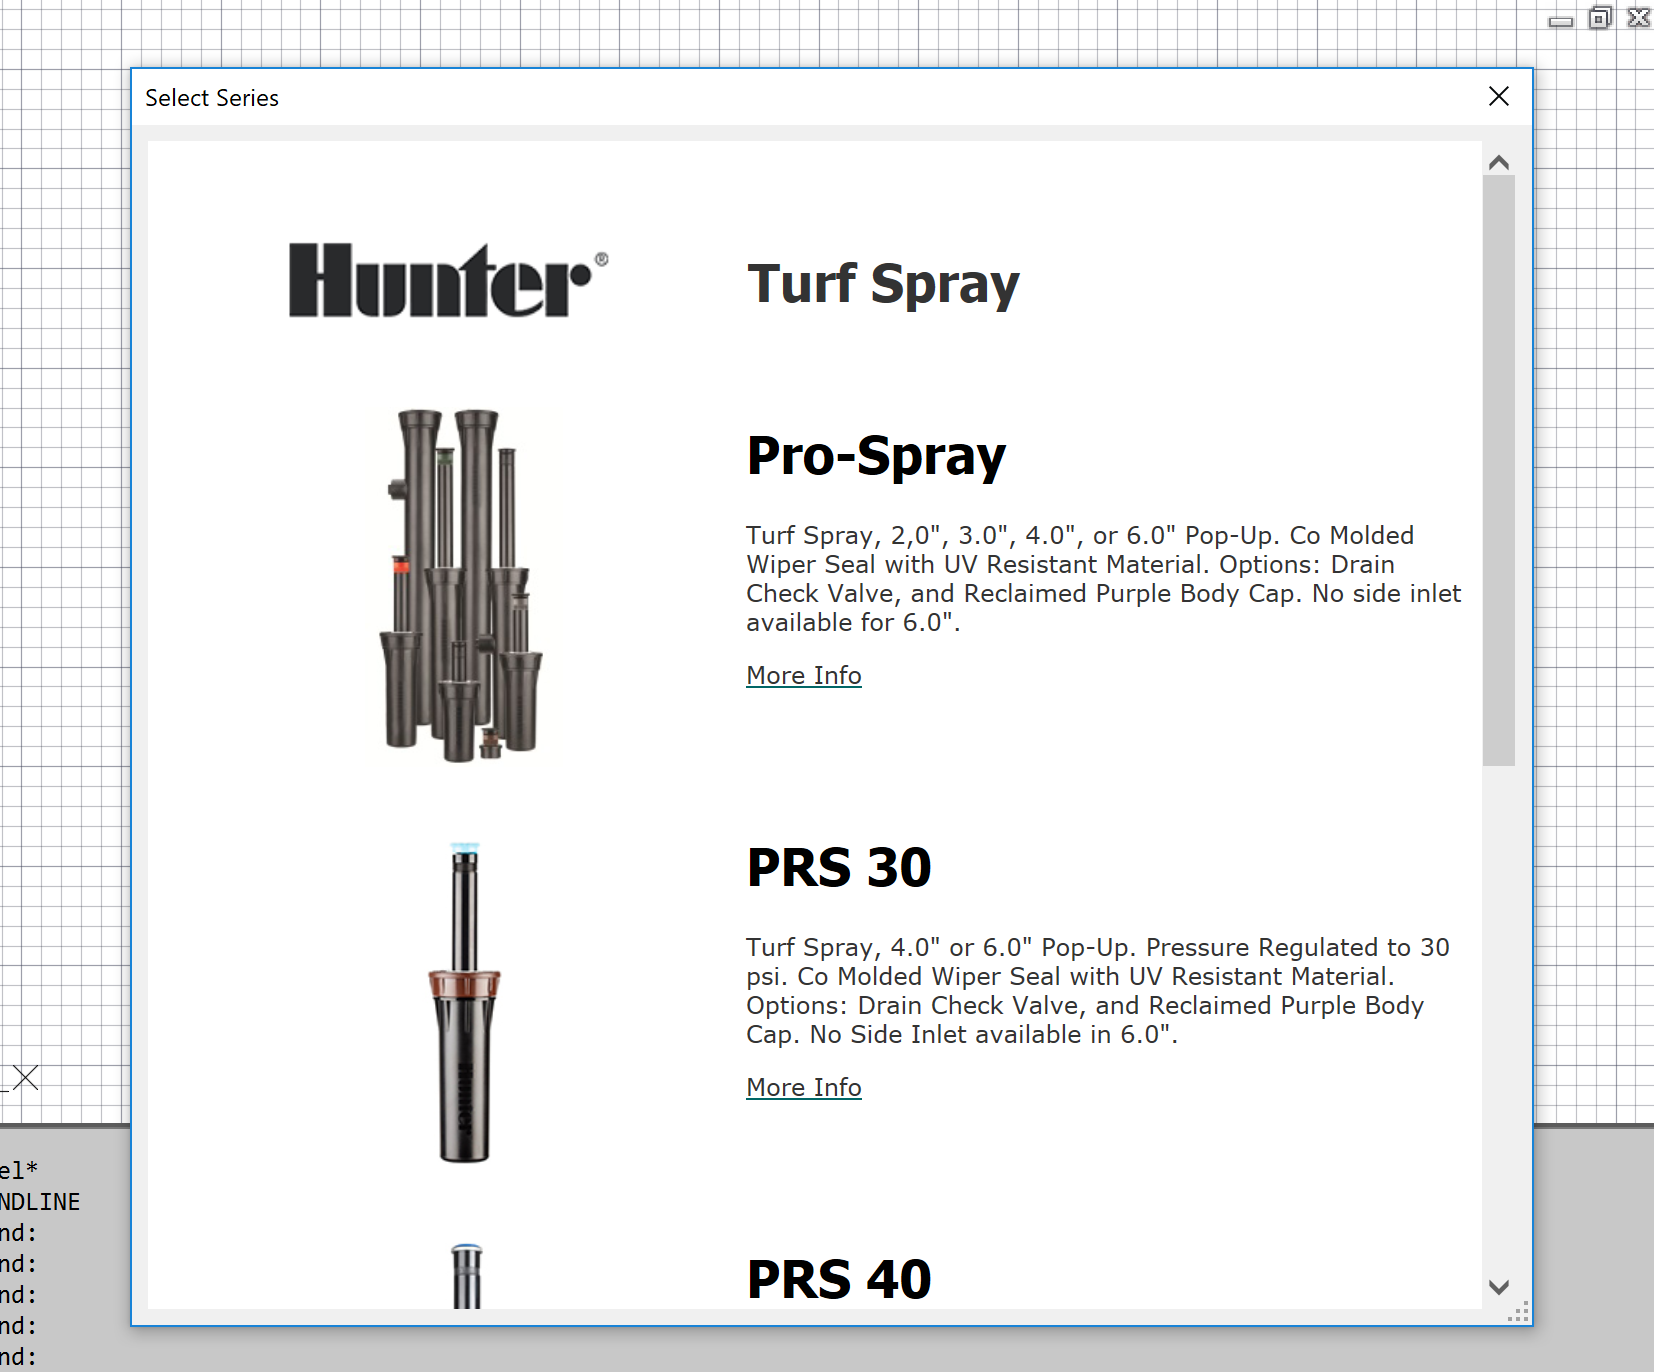Open More Info link for PRS 30
The width and height of the screenshot is (1654, 1372).
coord(804,1088)
